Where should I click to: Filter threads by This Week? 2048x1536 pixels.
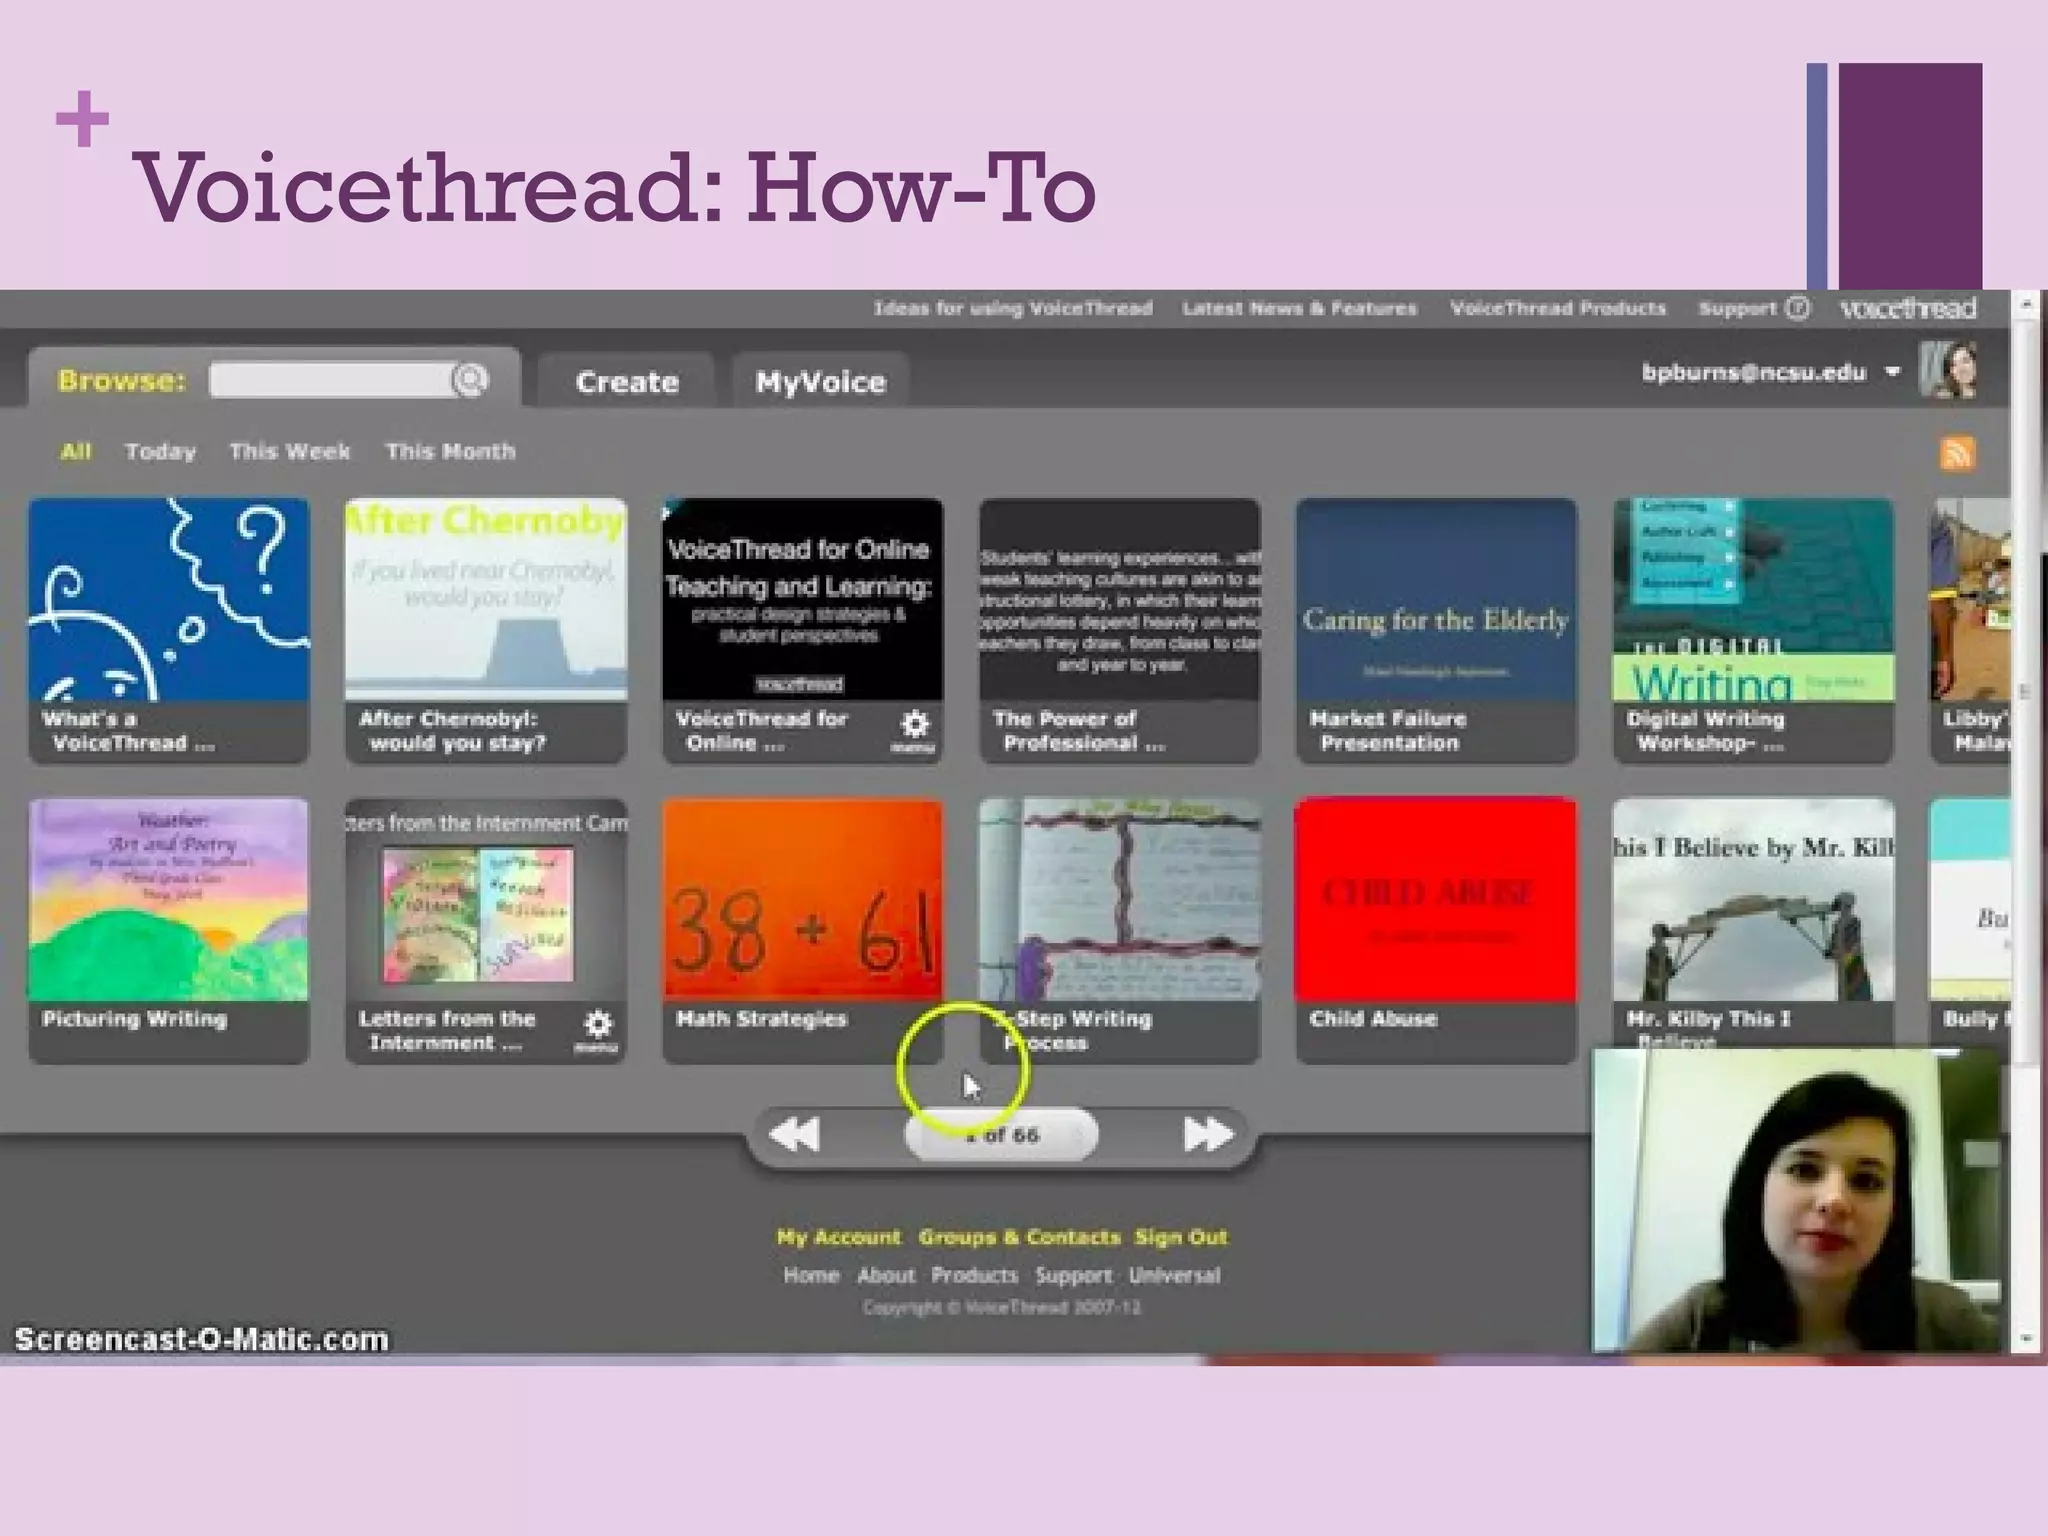click(290, 451)
